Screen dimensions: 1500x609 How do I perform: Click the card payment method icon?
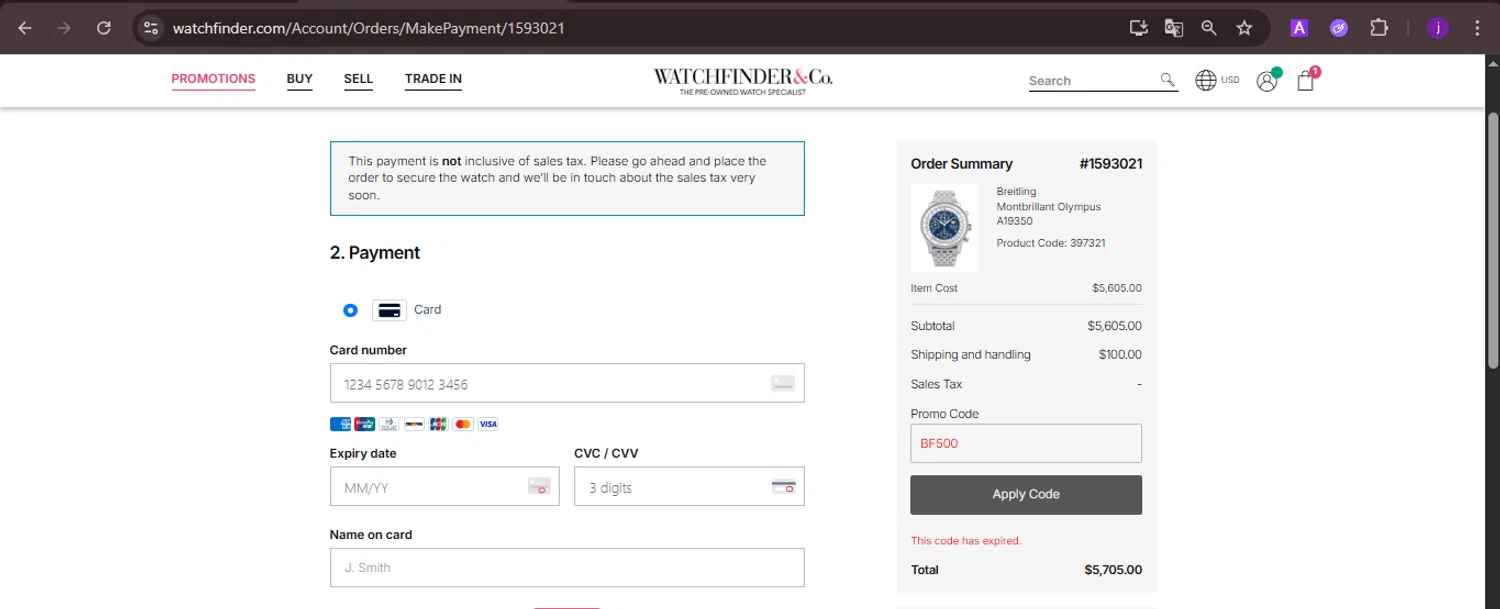pyautogui.click(x=389, y=310)
